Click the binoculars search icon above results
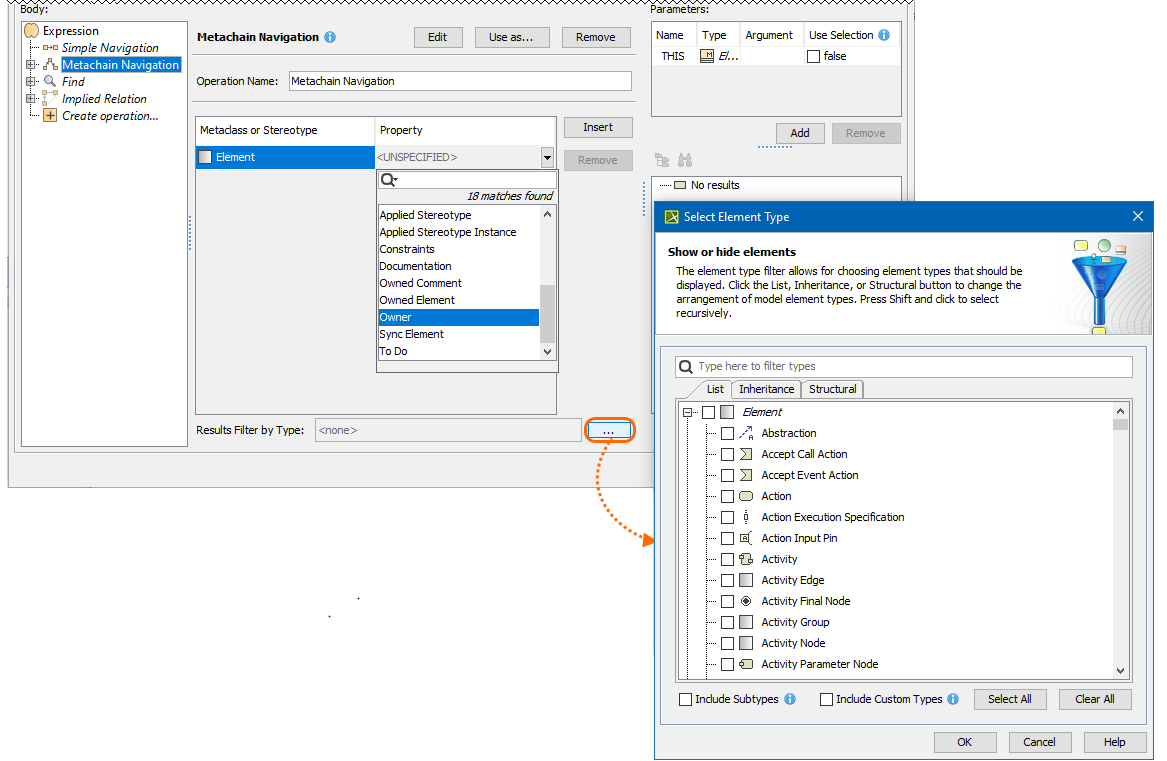This screenshot has width=1167, height=761. (x=685, y=160)
